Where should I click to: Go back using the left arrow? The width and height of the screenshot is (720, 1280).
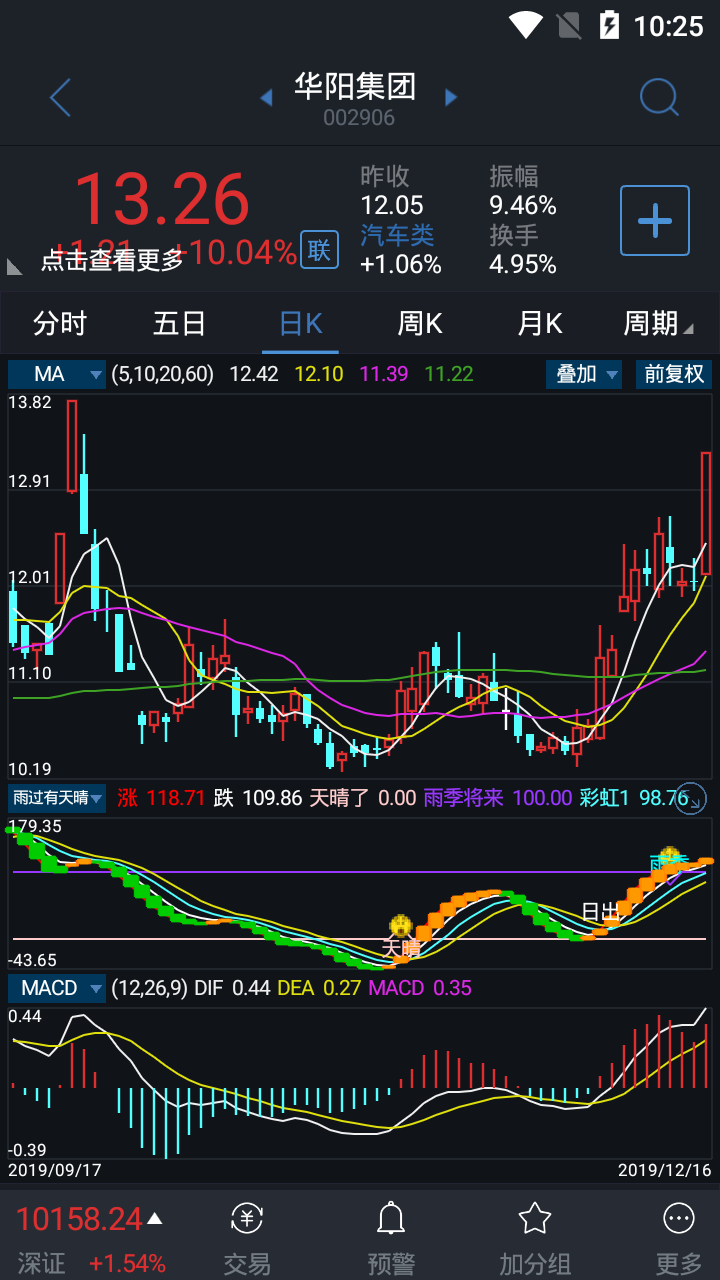[61, 98]
